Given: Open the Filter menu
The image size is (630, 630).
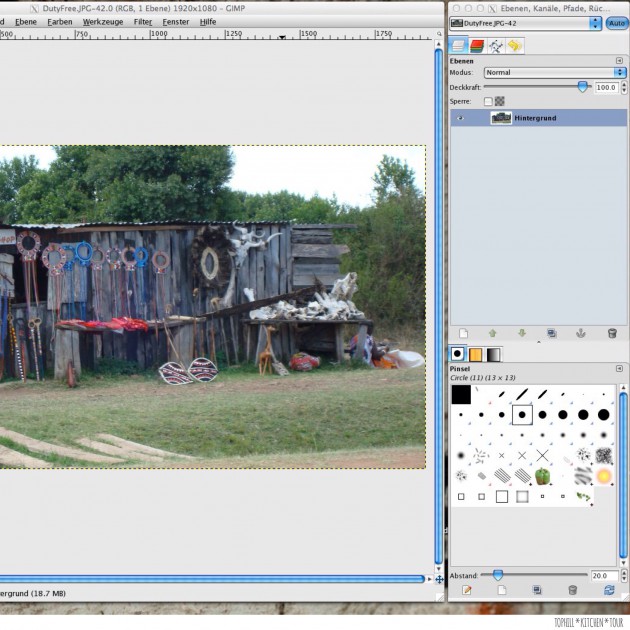Looking at the screenshot, I should coord(143,22).
